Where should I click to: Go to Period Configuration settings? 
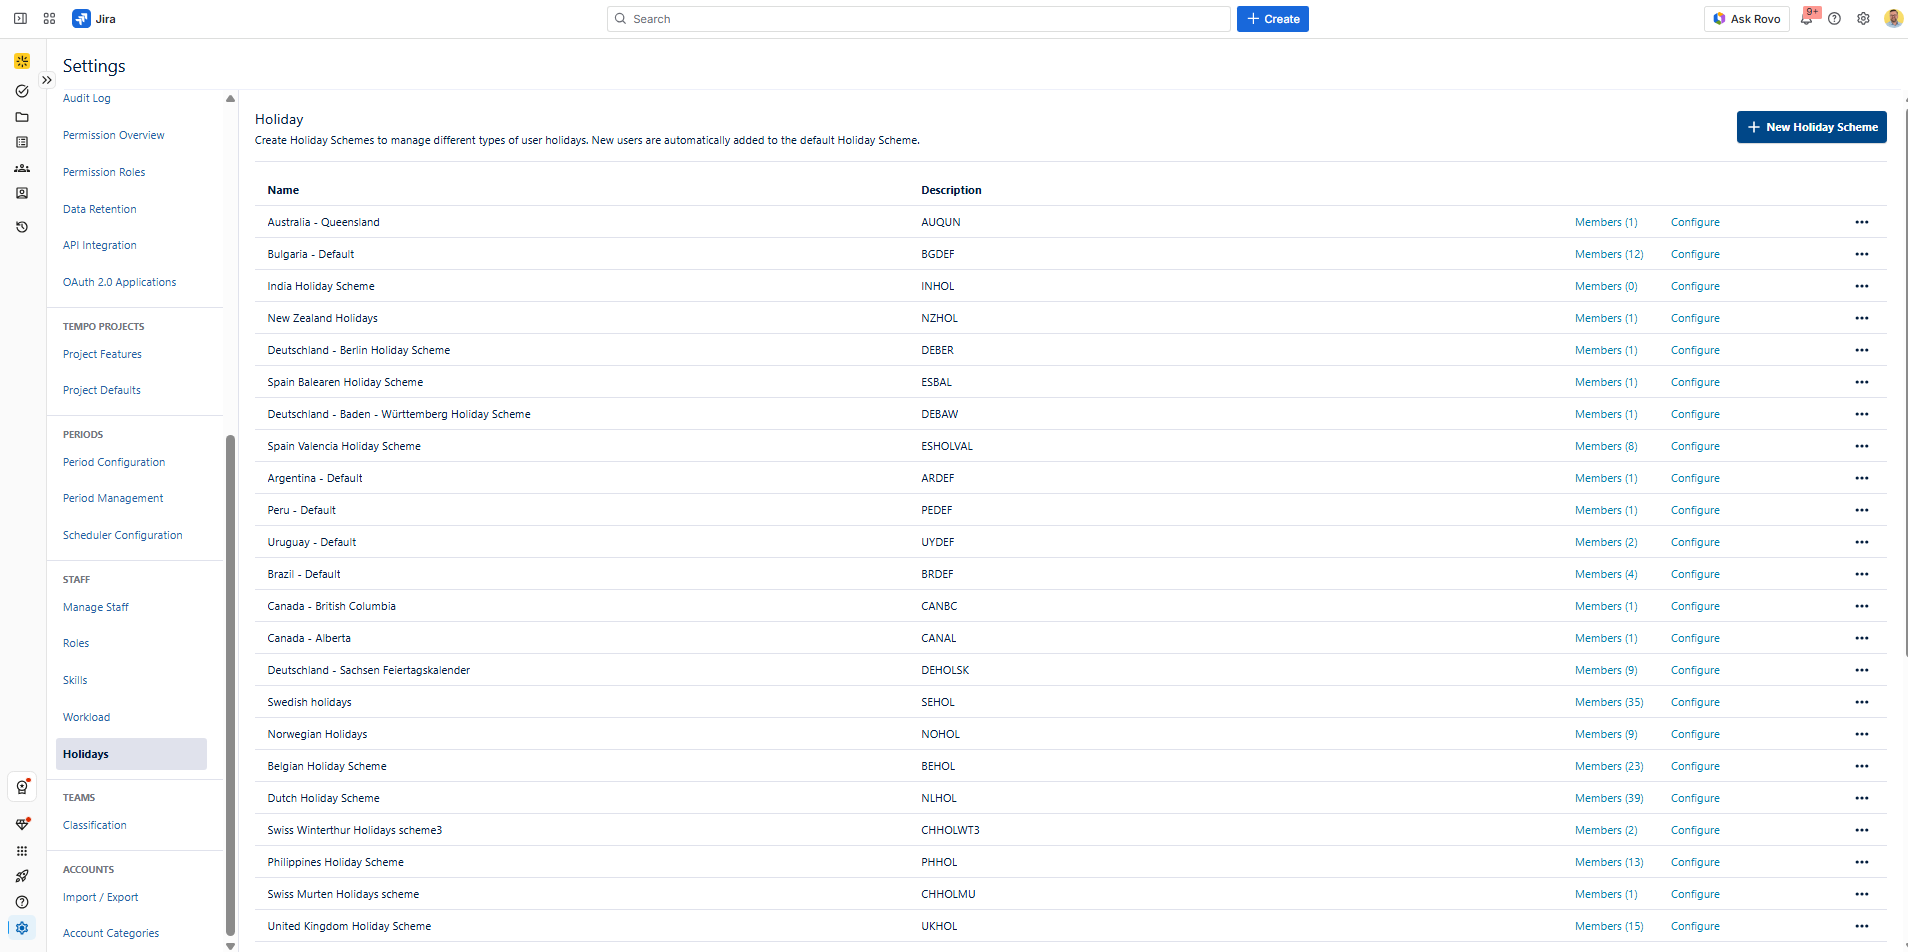coord(114,462)
